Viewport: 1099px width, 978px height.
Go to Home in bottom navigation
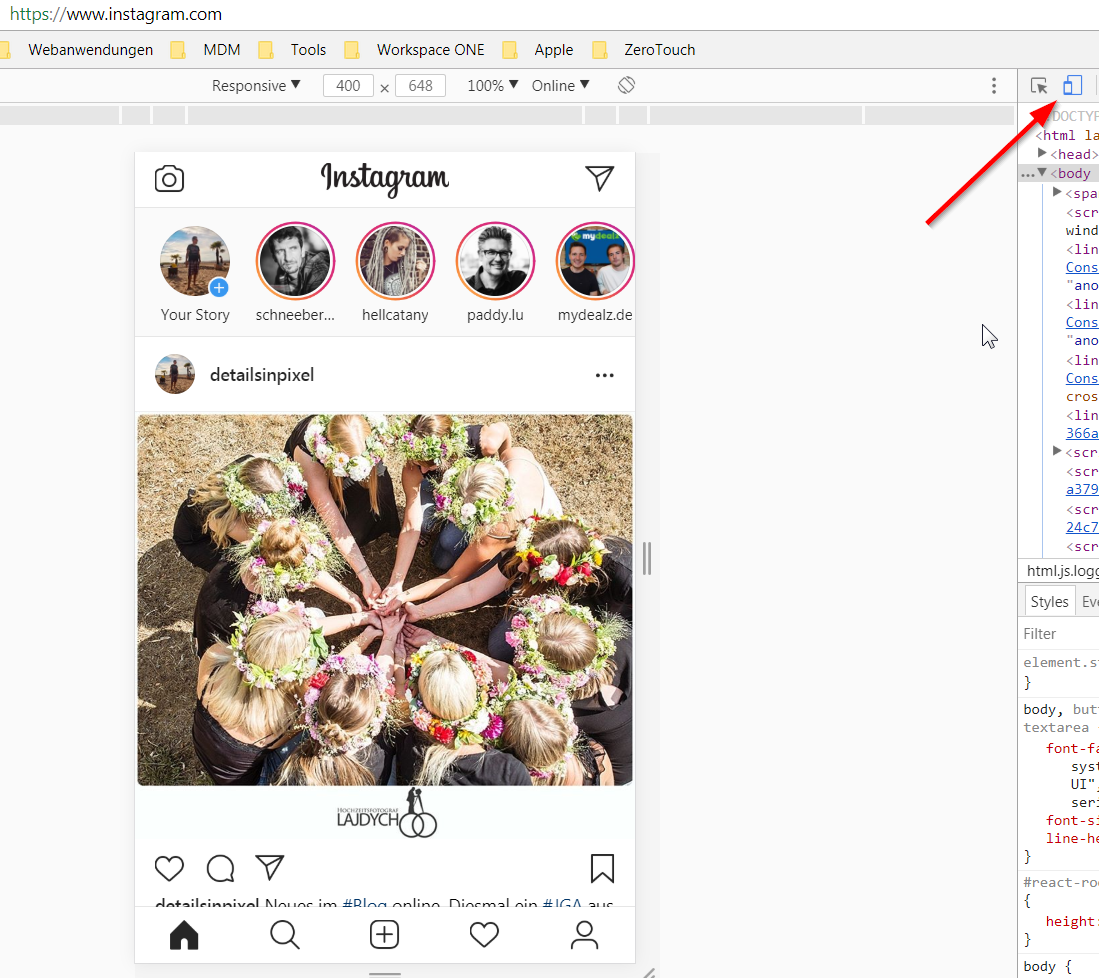click(x=184, y=935)
